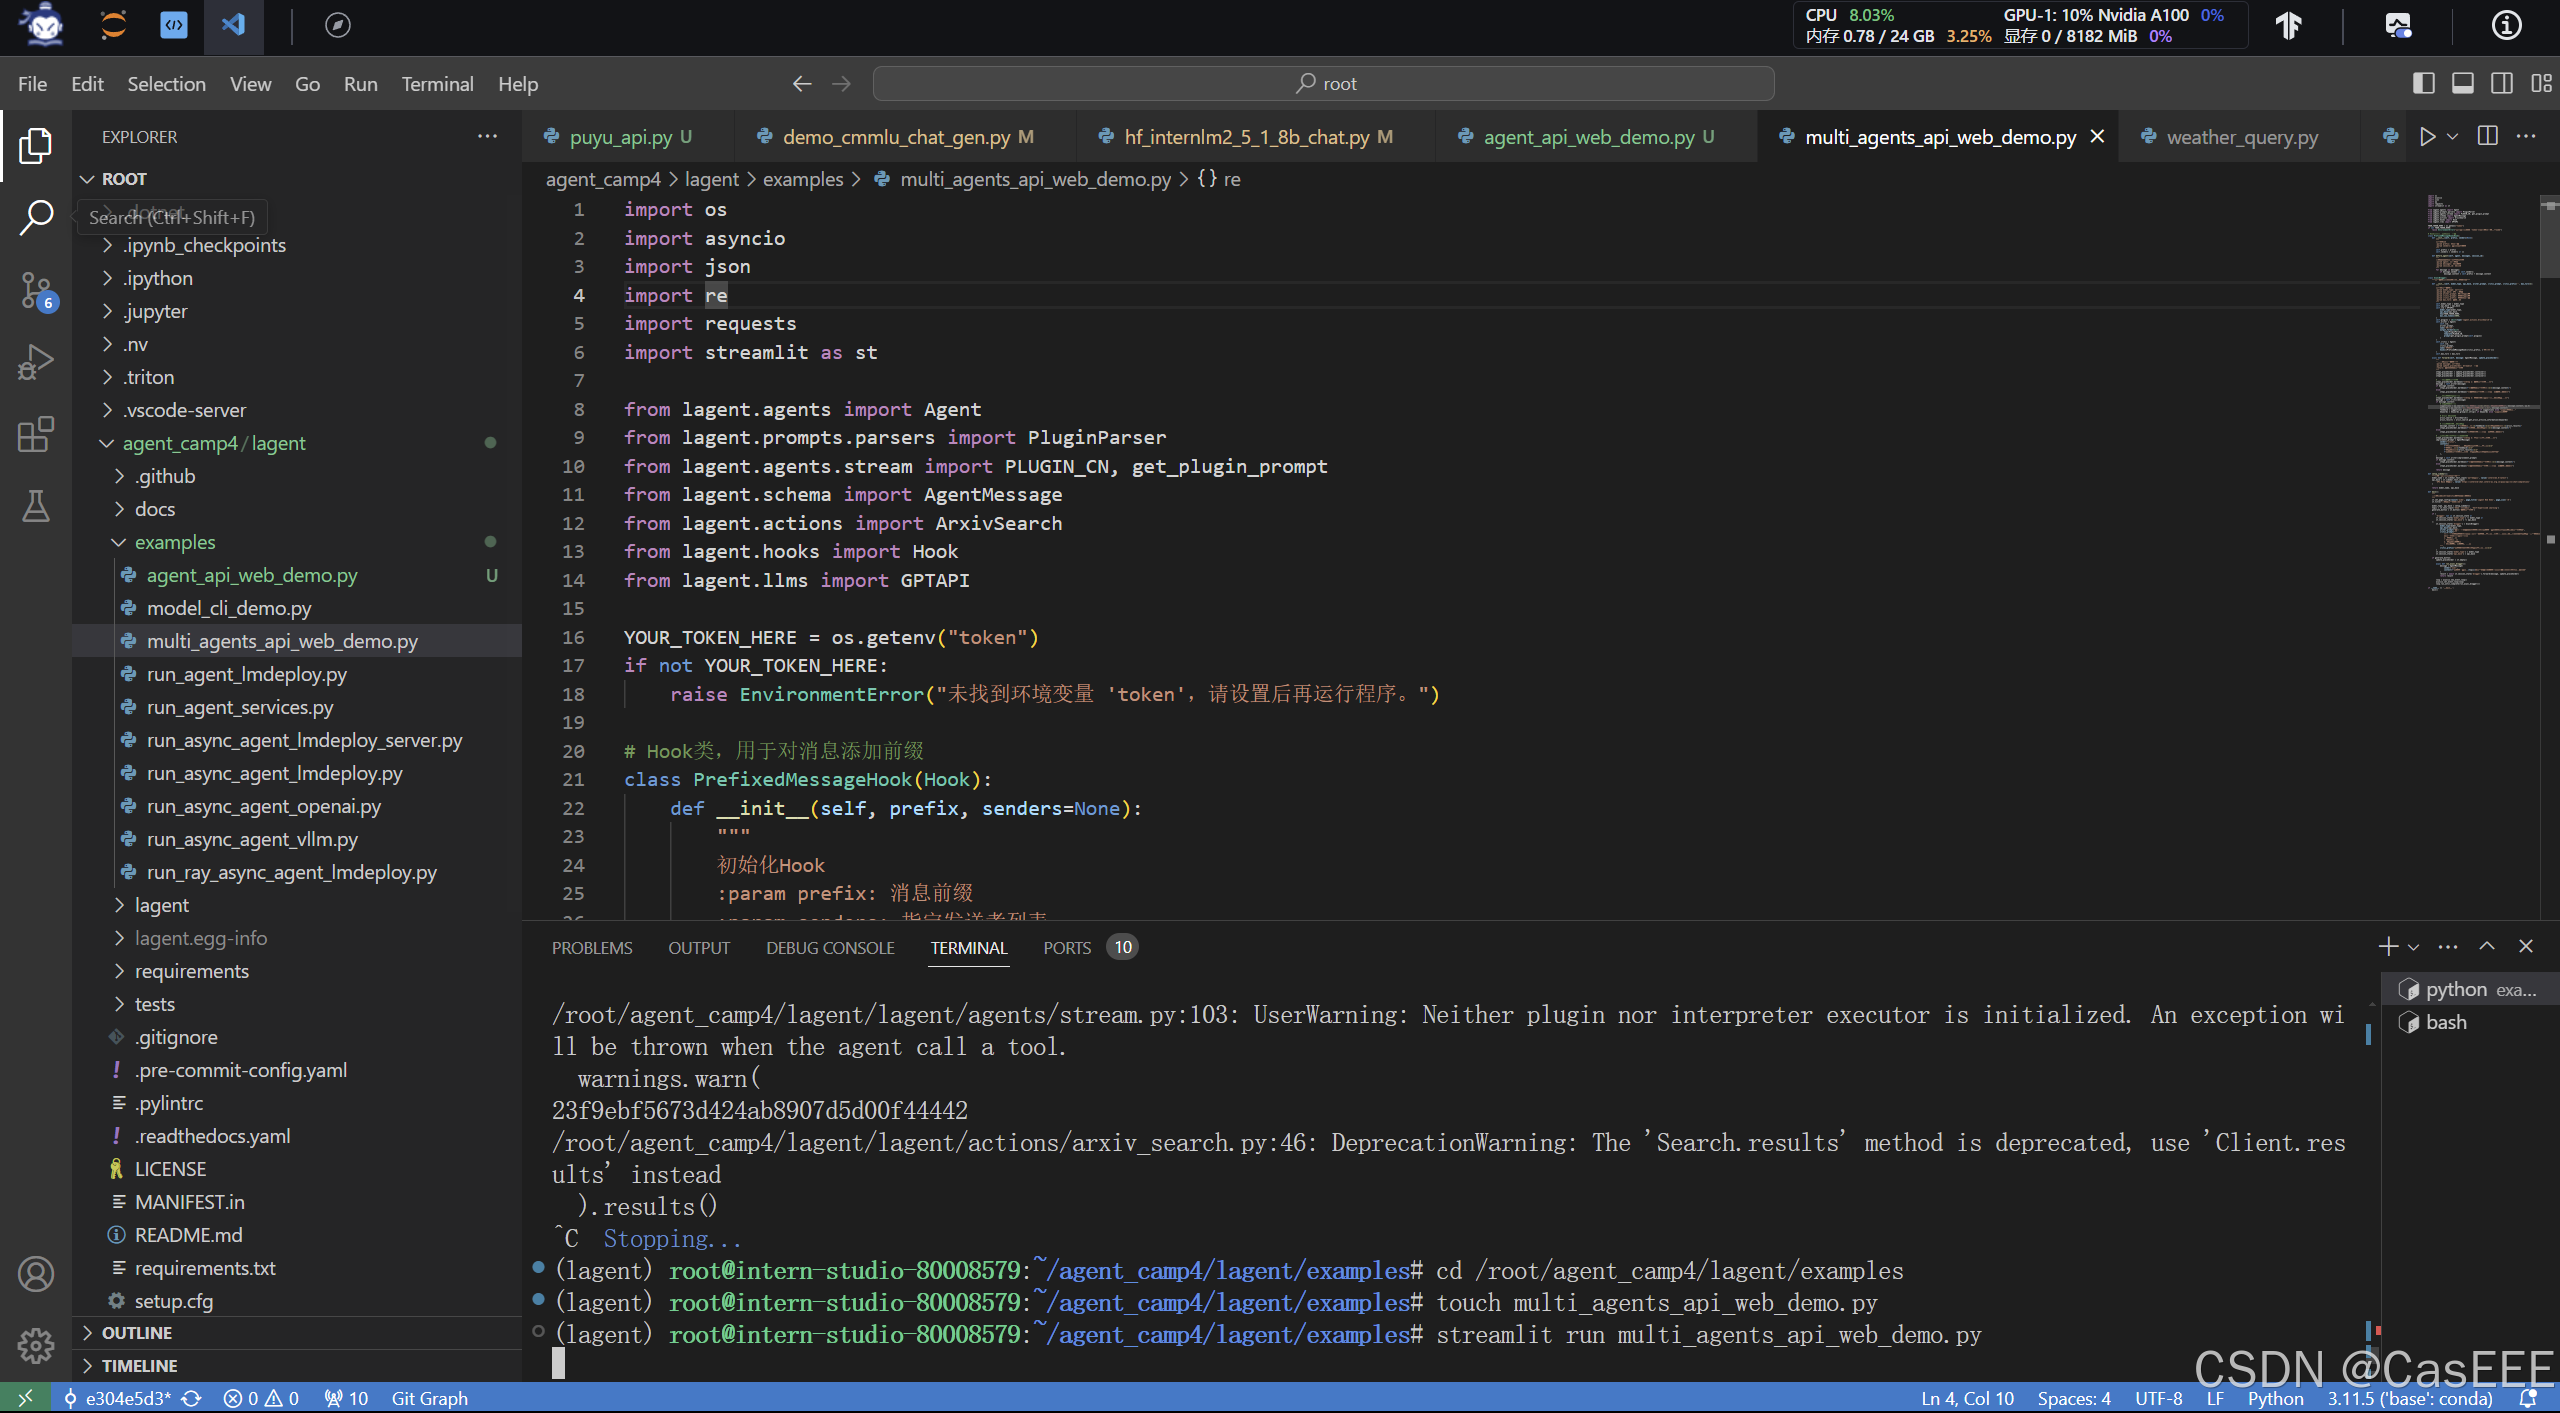Image resolution: width=2560 pixels, height=1413 pixels.
Task: Toggle the bottom panel visibility
Action: coord(2463,84)
